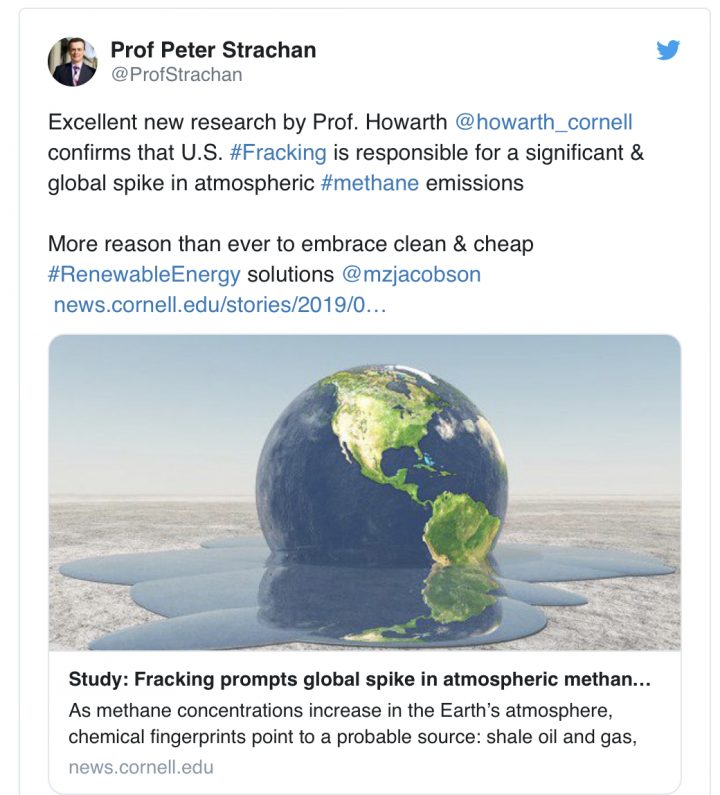Click the news.cornell.edu domain in card footer
Viewport: 720px width, 795px height.
141,767
